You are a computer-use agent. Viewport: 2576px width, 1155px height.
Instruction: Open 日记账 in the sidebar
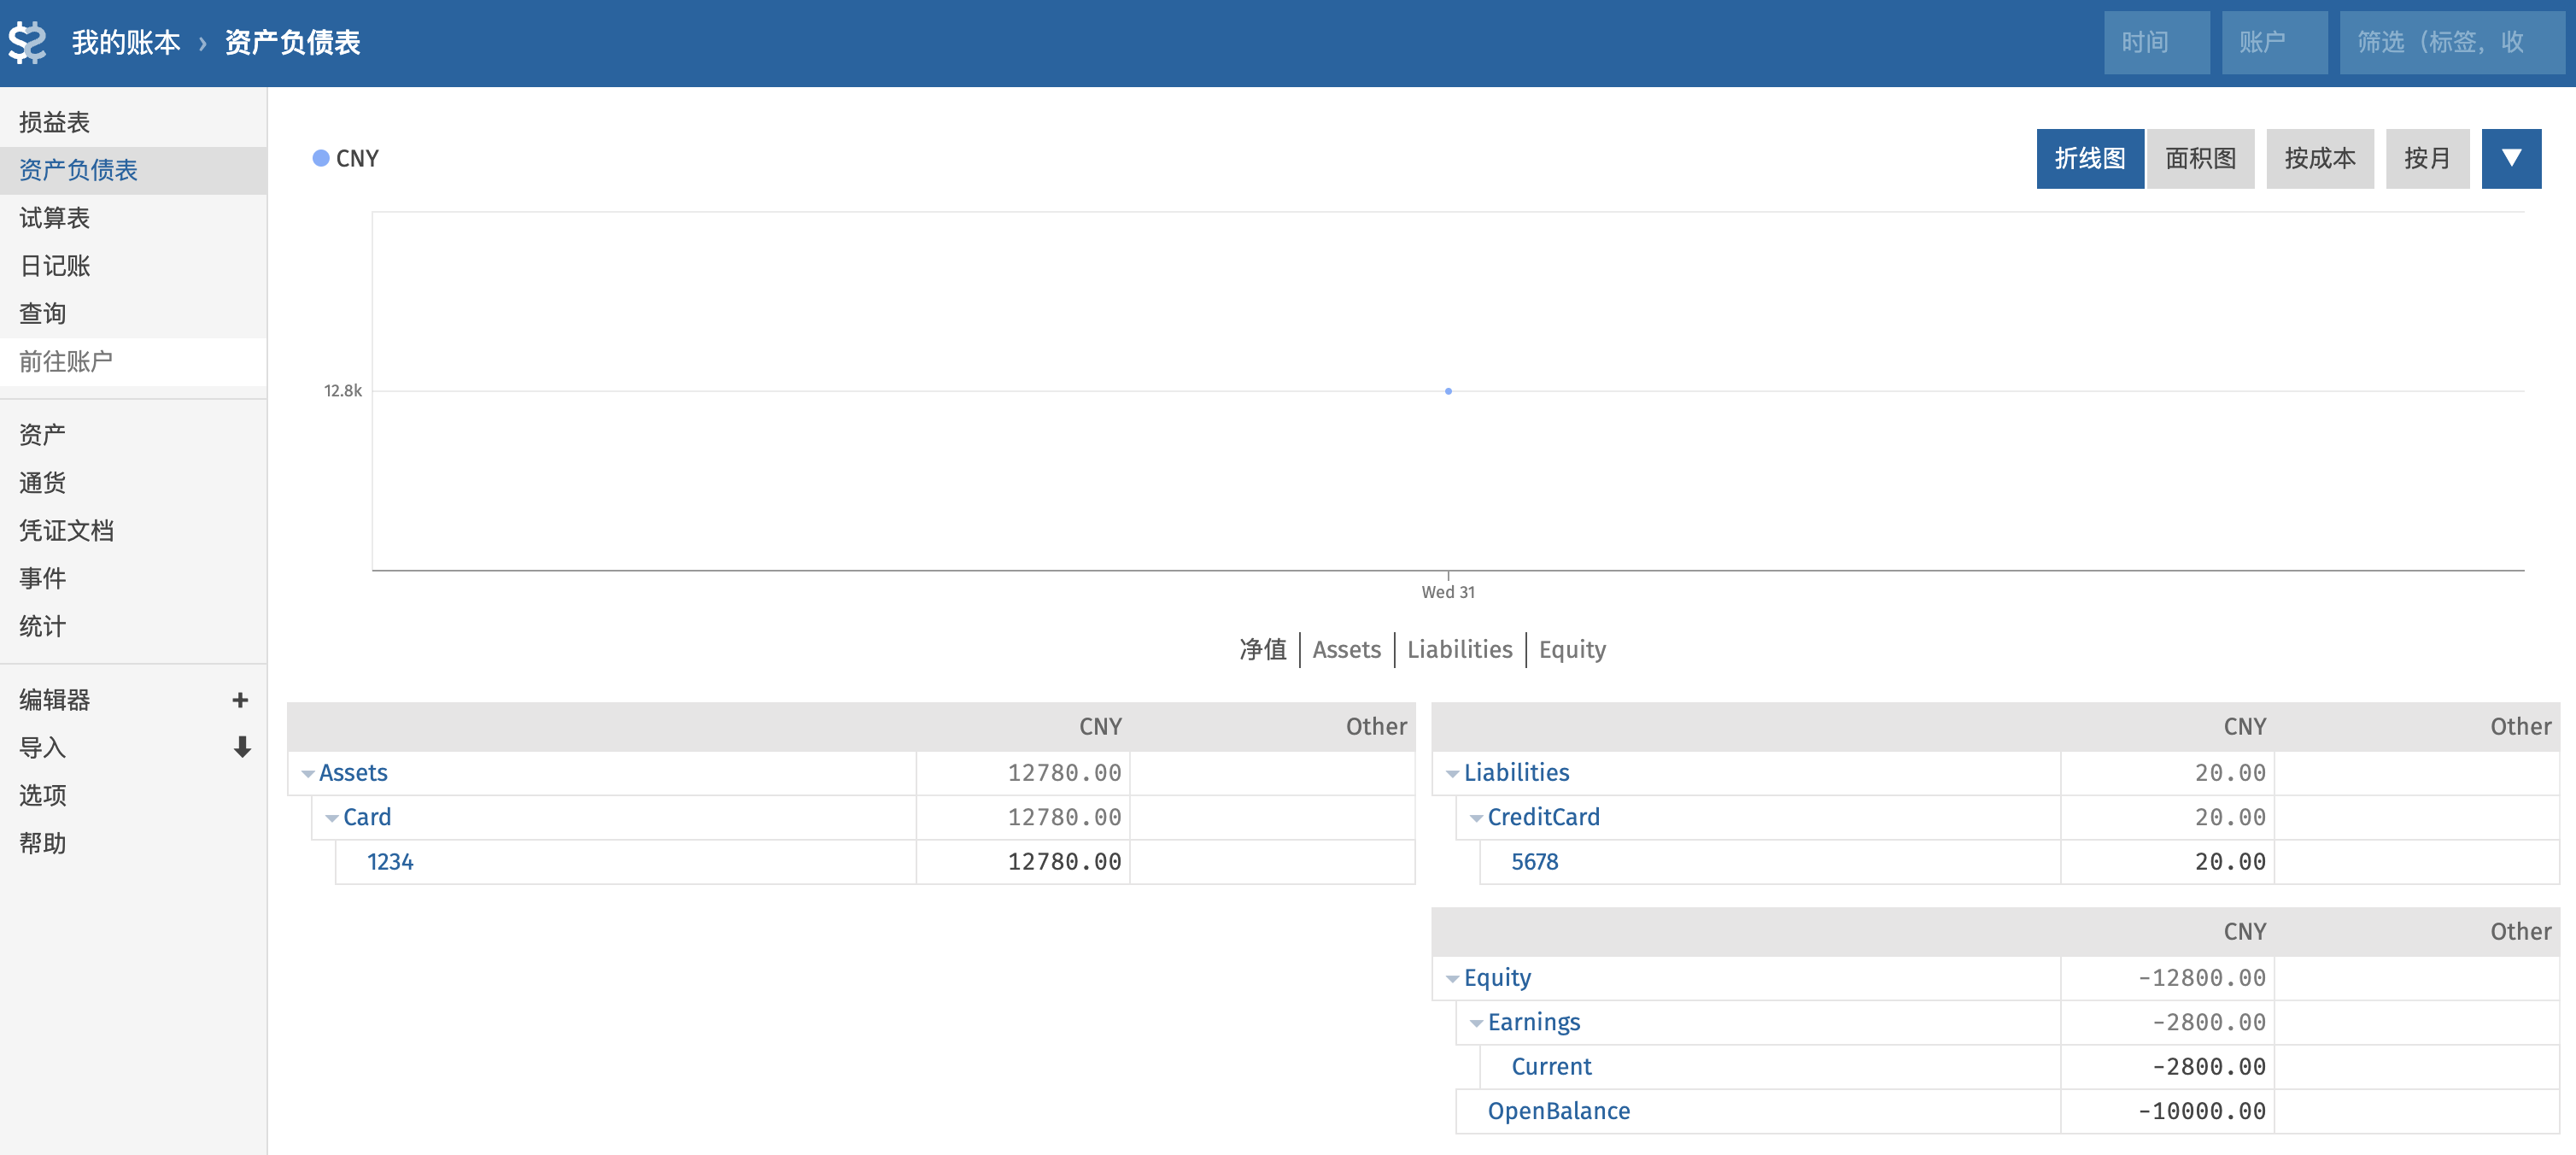click(x=133, y=266)
